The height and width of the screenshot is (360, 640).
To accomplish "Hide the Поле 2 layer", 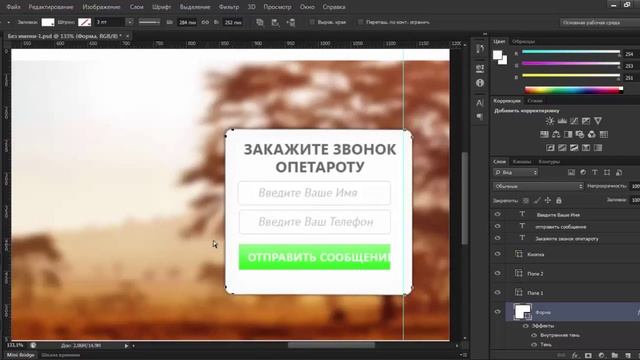I will [498, 273].
